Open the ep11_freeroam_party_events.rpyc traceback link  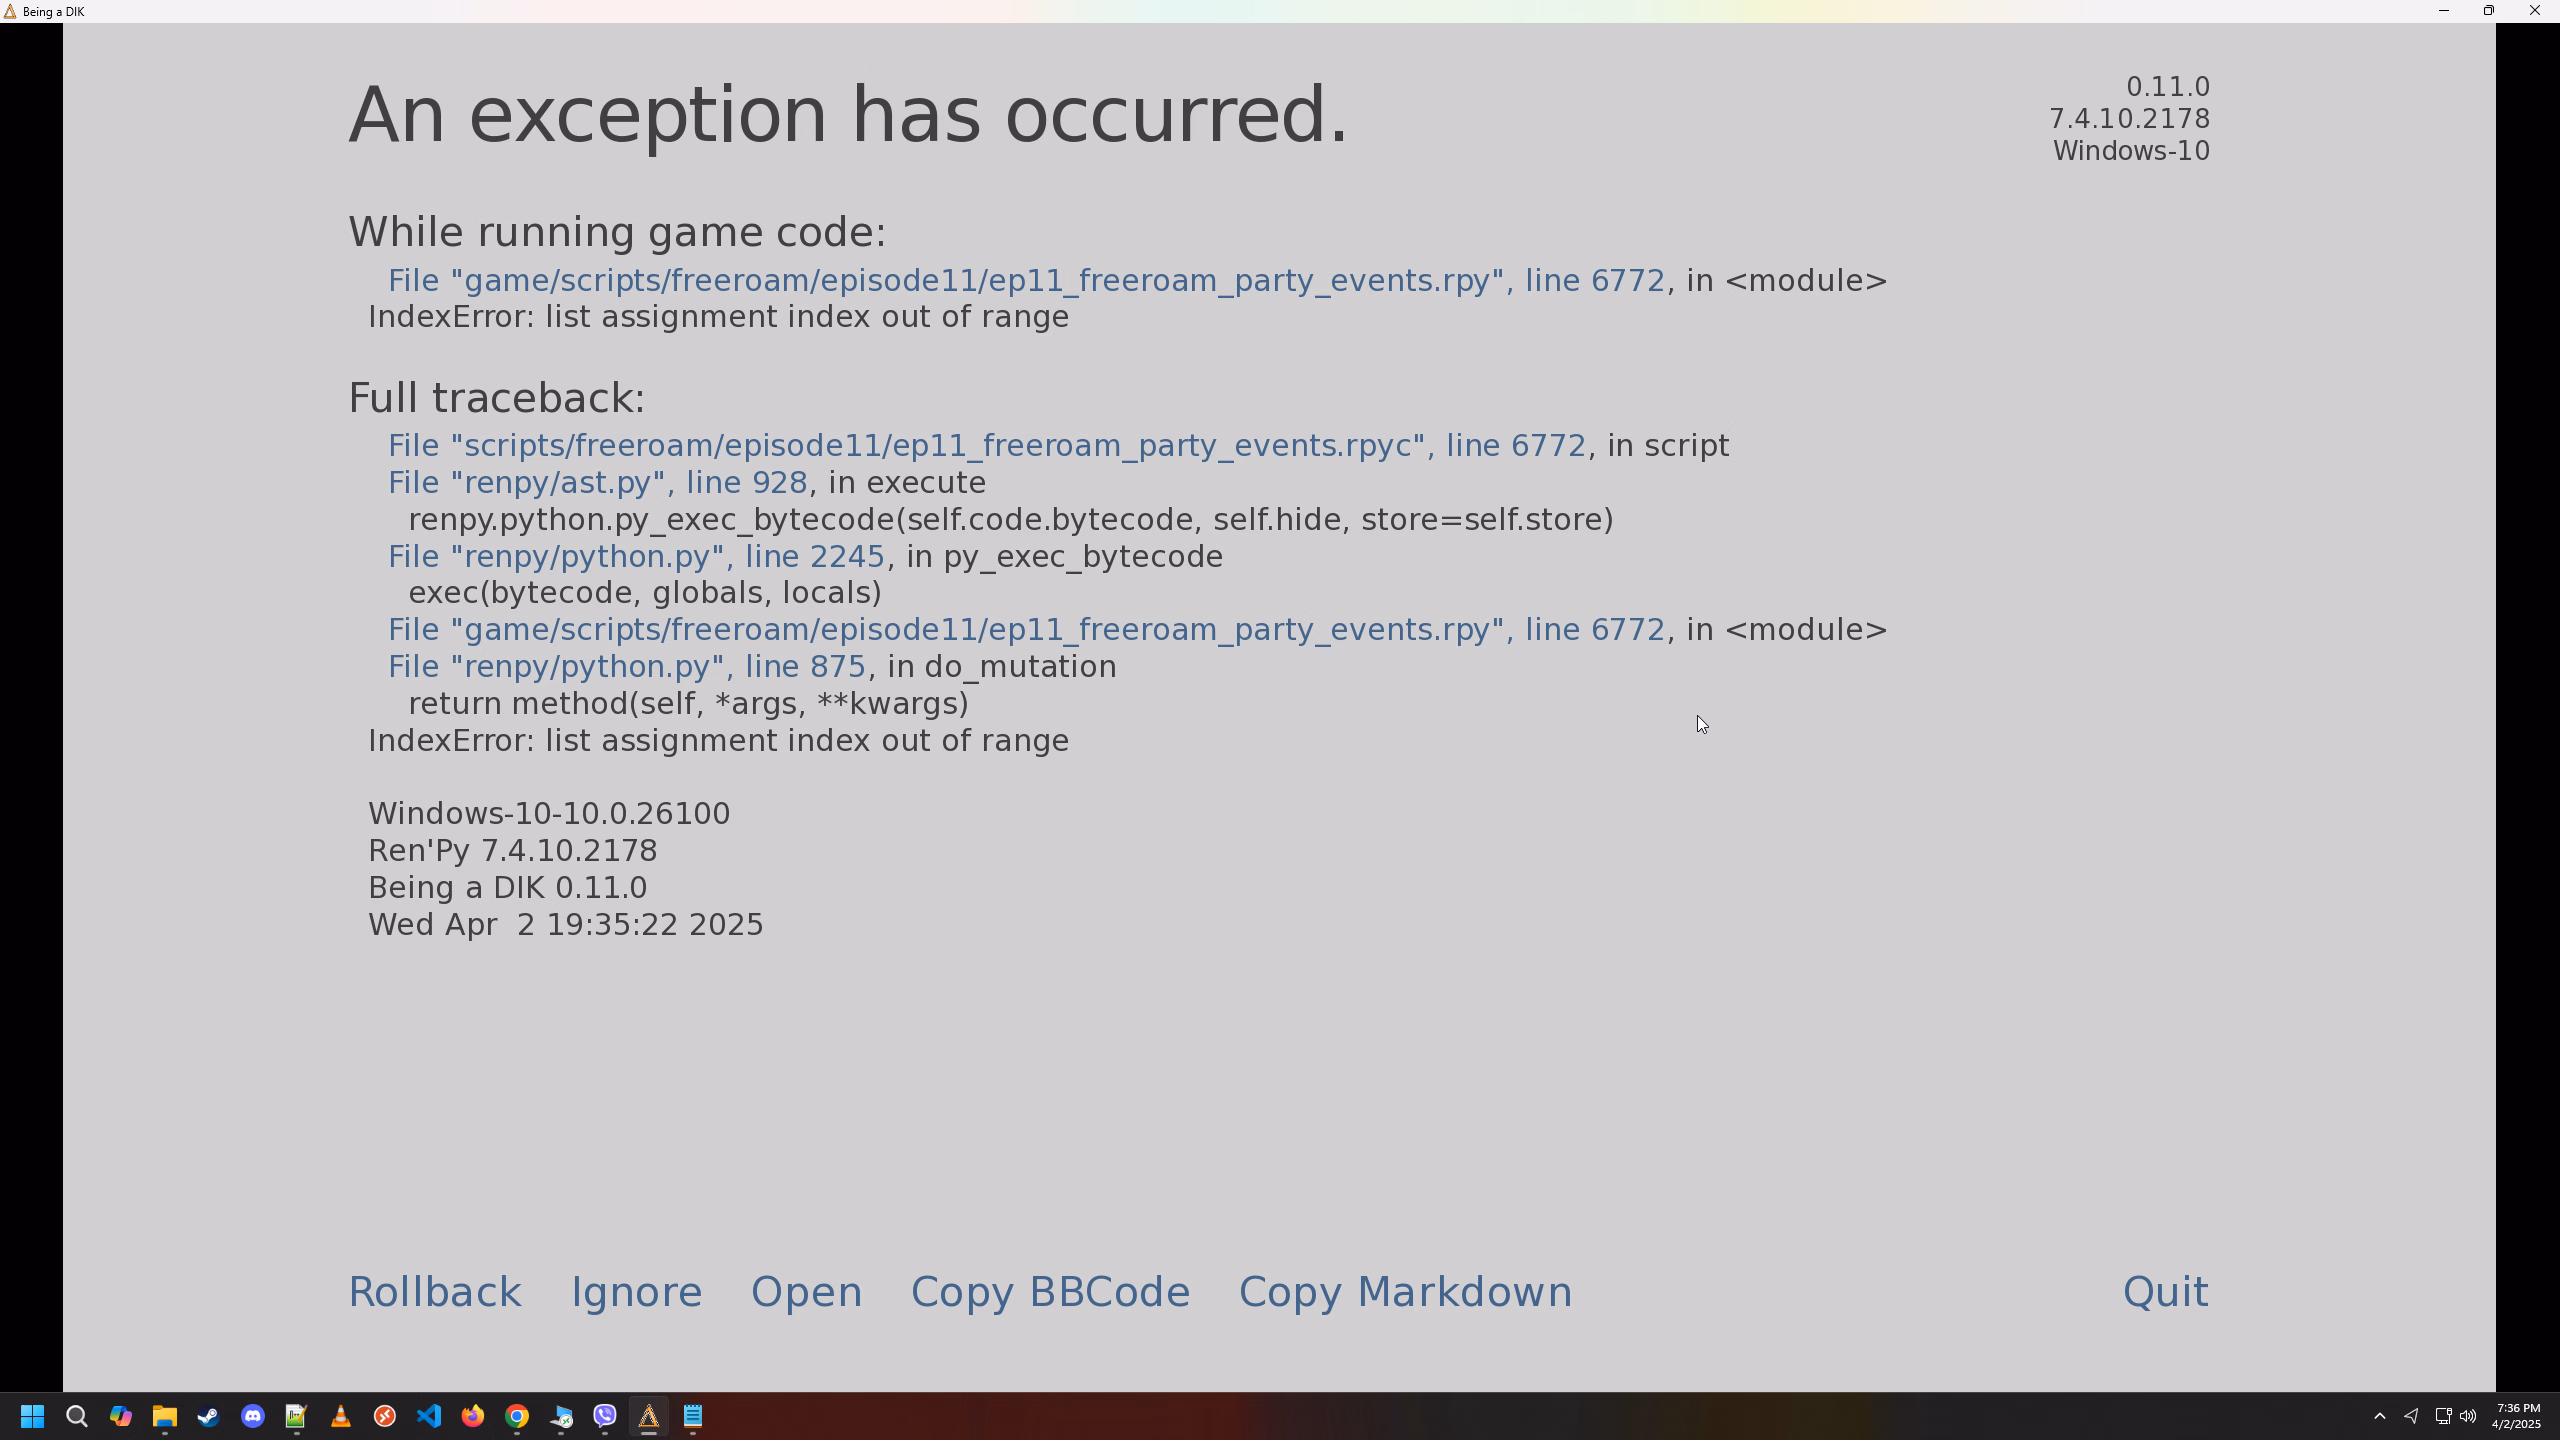(986, 446)
